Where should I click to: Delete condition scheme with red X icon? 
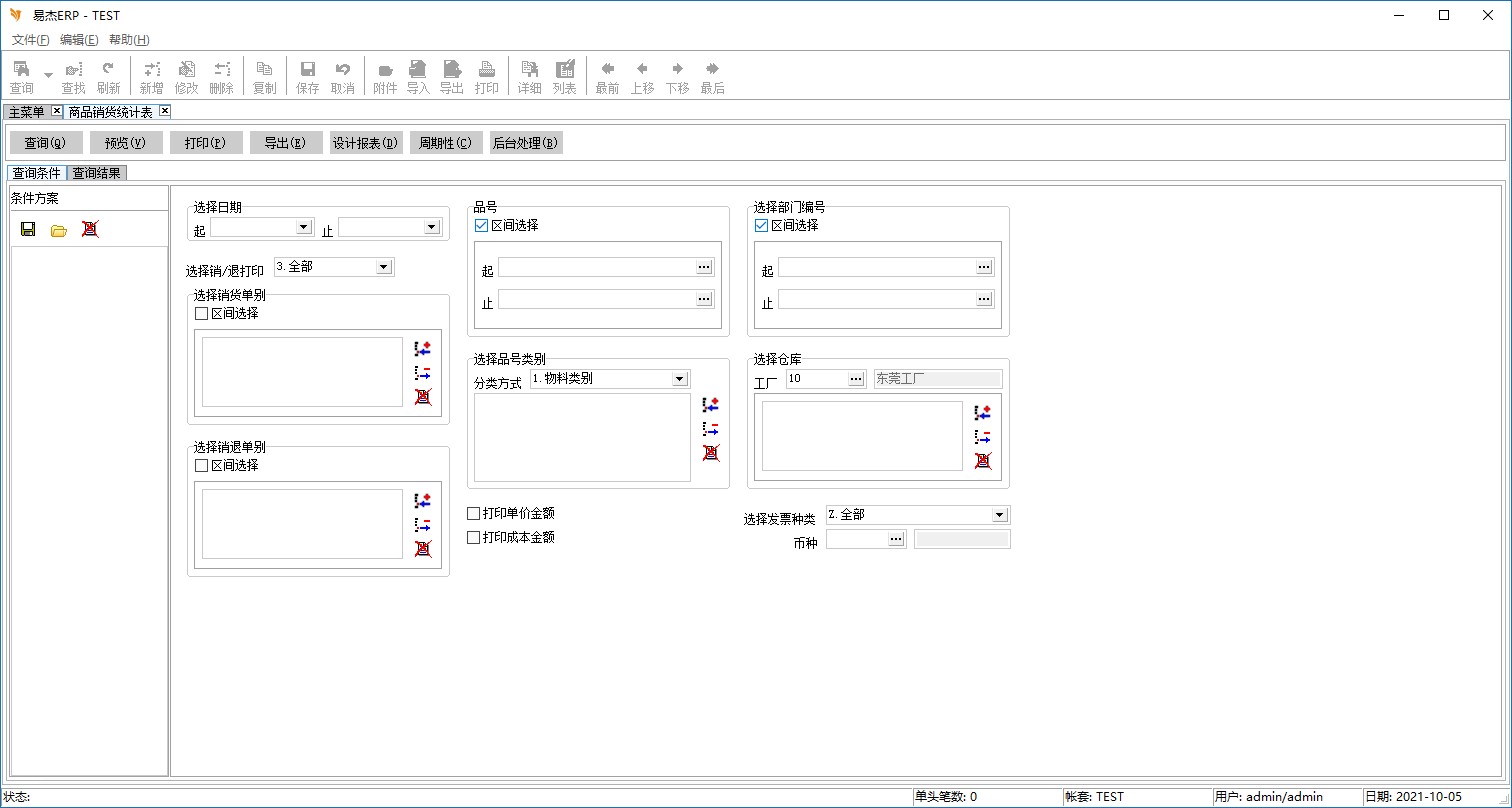(90, 229)
